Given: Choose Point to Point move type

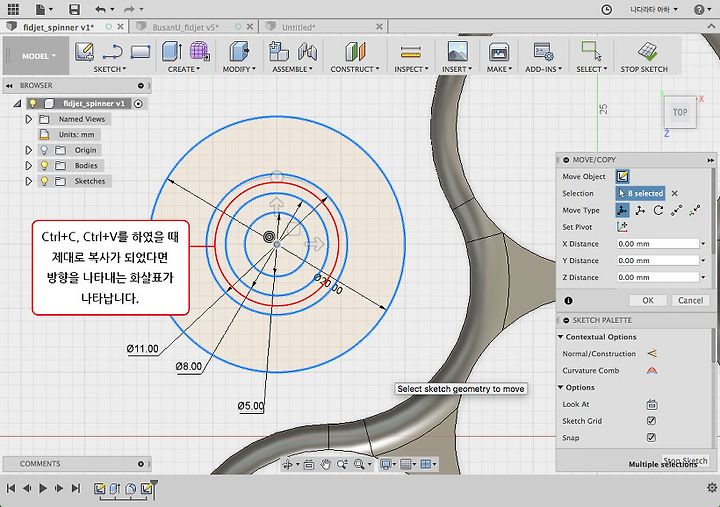Looking at the screenshot, I should coord(676,210).
